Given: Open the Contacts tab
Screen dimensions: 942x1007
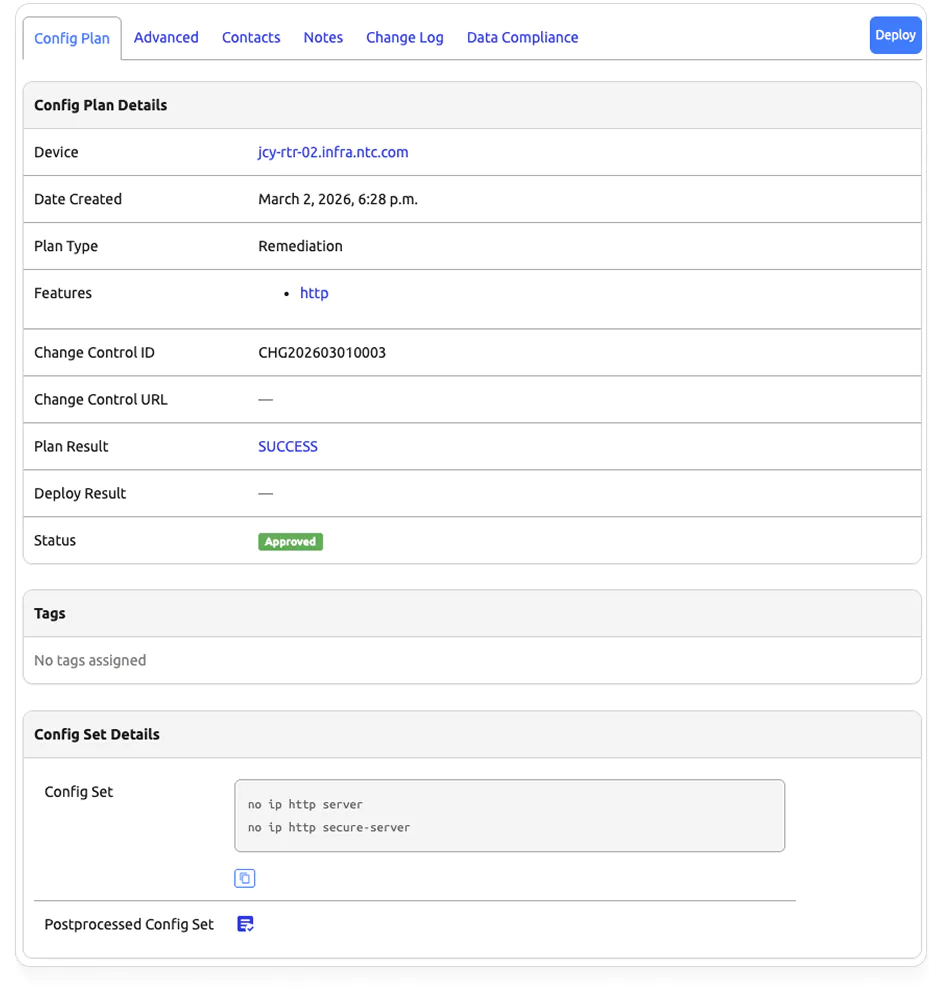Looking at the screenshot, I should coord(251,37).
